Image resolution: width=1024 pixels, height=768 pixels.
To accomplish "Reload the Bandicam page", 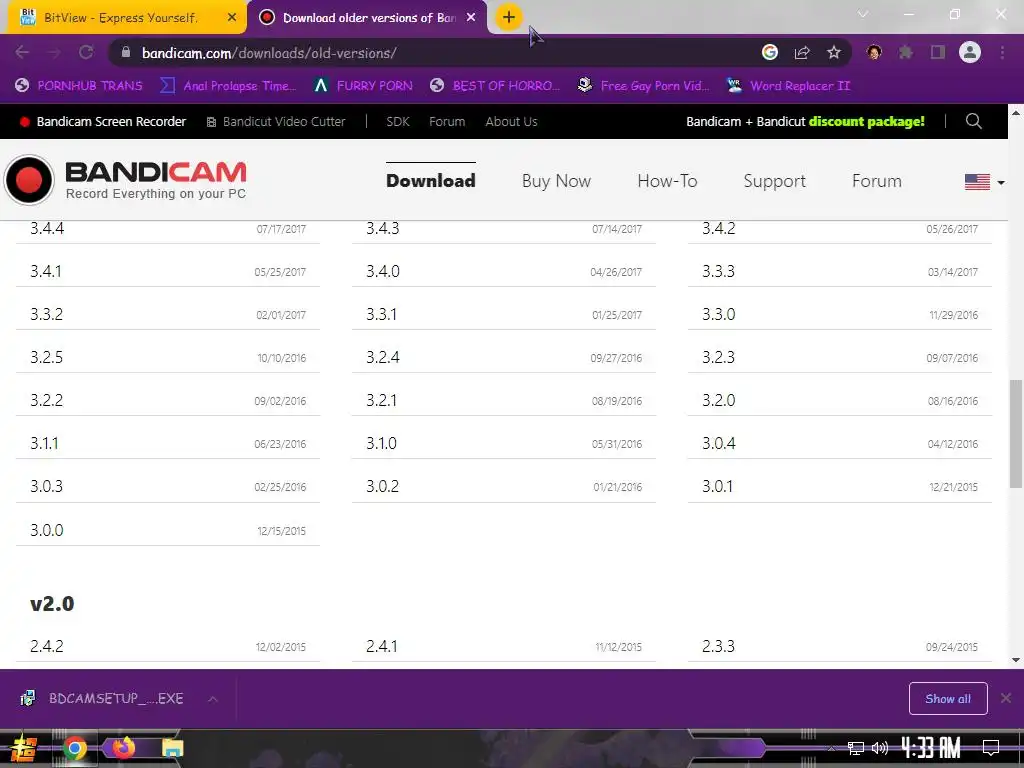I will pyautogui.click(x=86, y=53).
